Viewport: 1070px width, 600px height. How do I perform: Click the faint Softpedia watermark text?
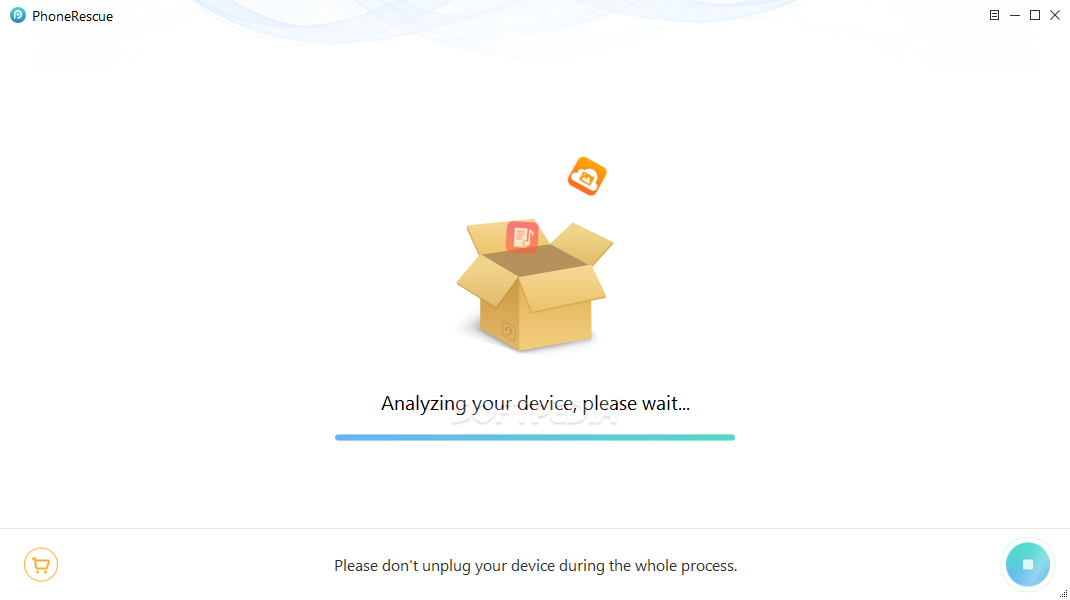point(534,416)
